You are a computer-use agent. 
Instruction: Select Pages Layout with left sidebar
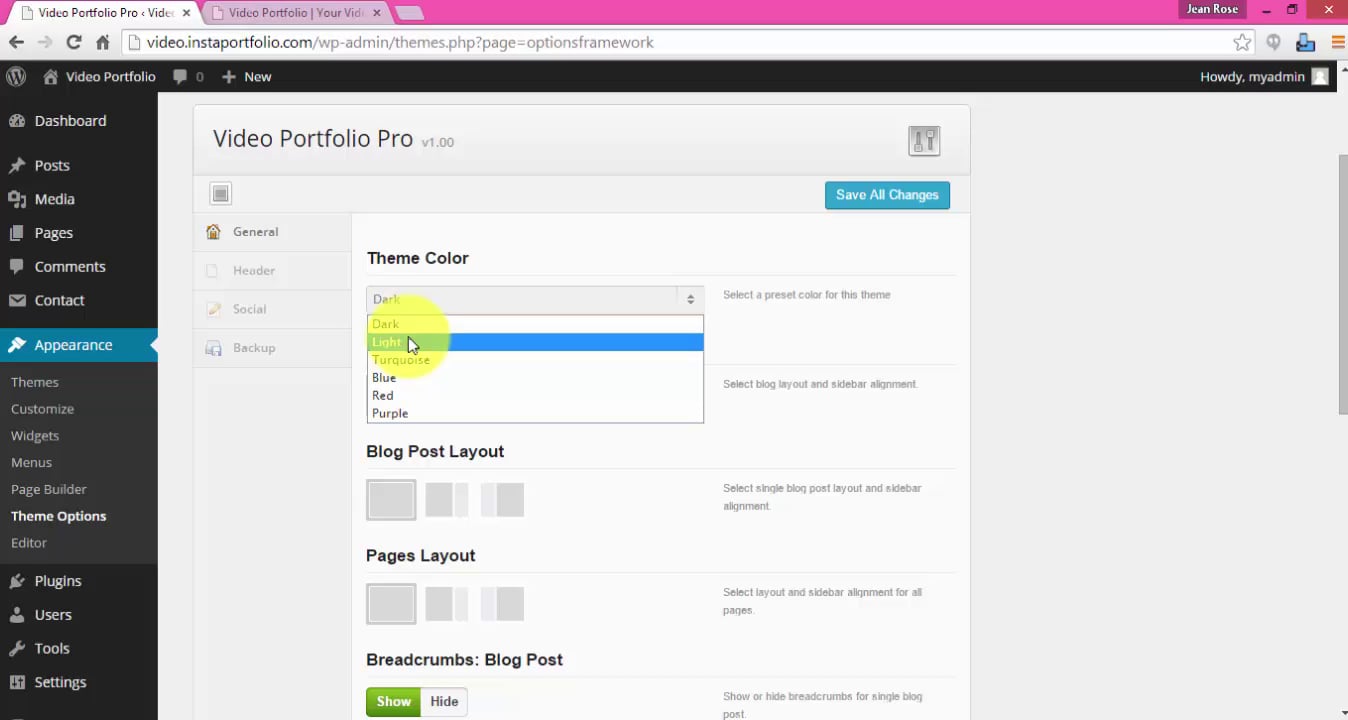click(x=502, y=604)
